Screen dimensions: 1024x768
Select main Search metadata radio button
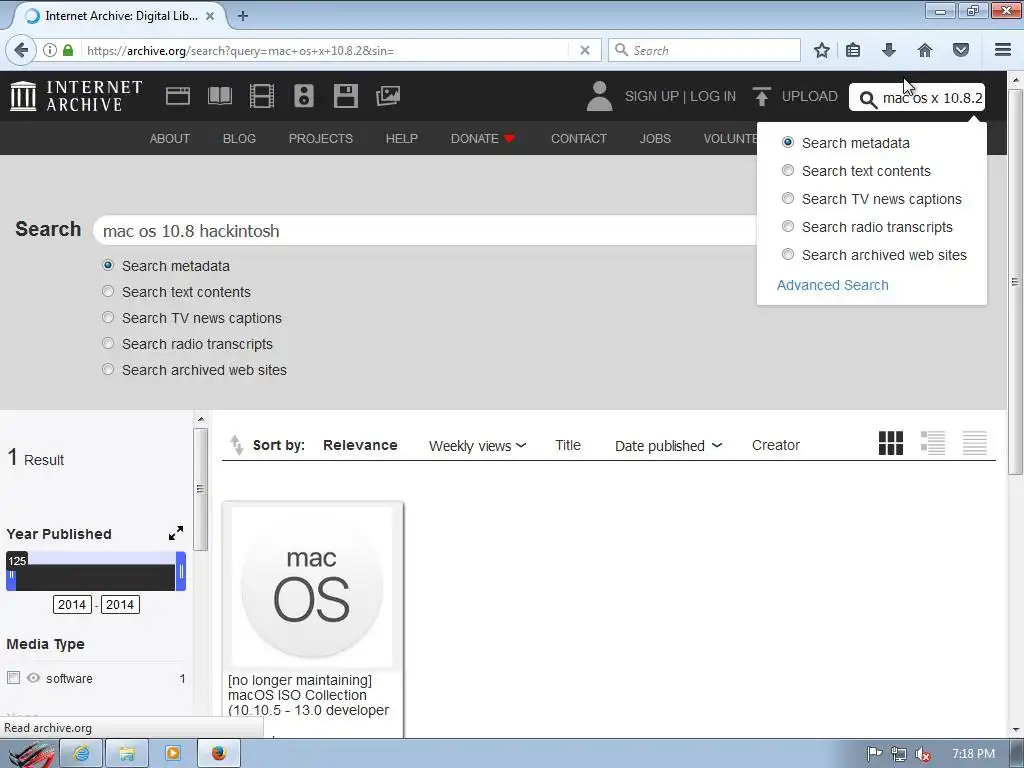pos(108,265)
